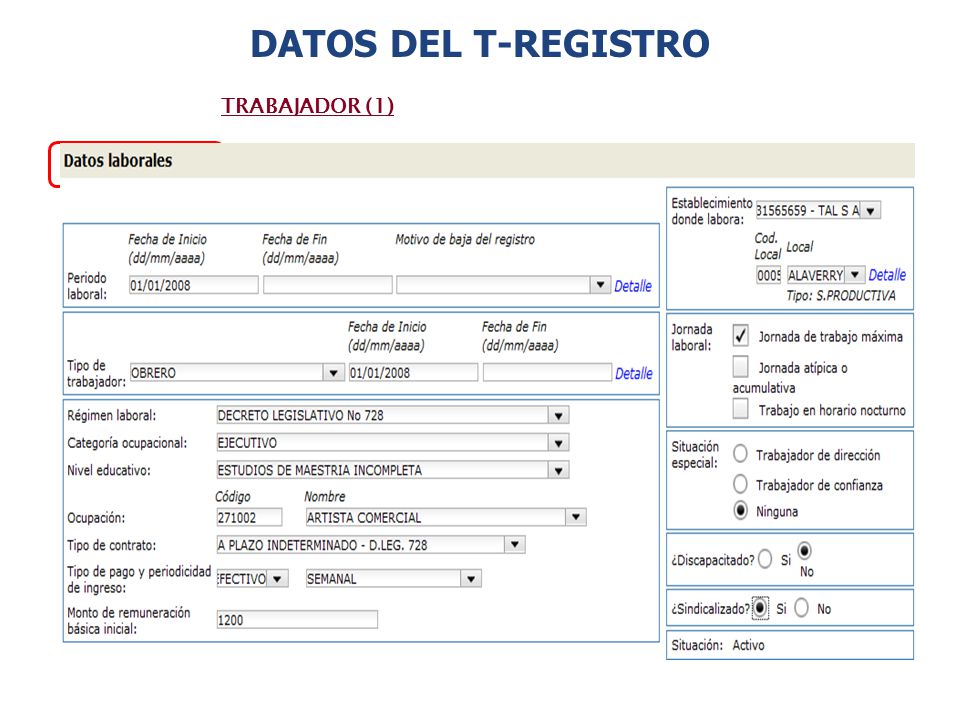Click Tipo de trabajador Fecha de Inicio field

coord(413,372)
